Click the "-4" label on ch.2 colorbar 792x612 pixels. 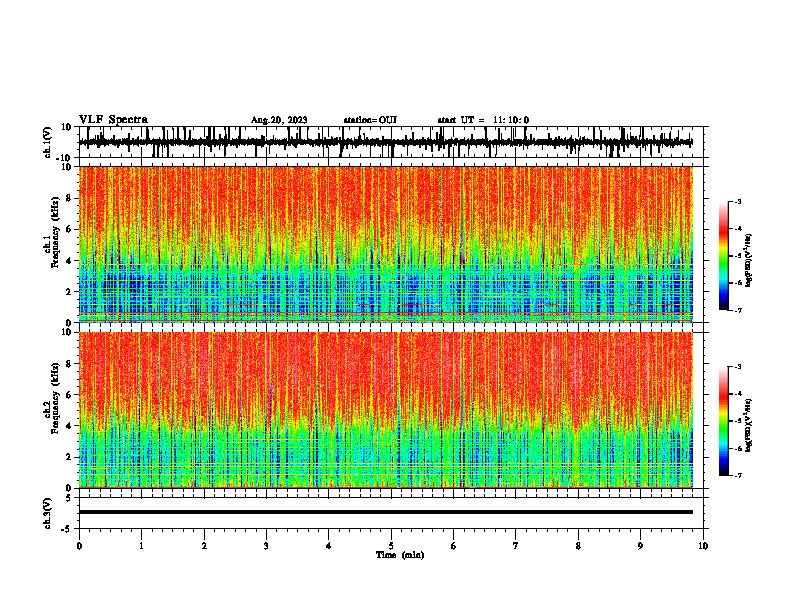(737, 394)
